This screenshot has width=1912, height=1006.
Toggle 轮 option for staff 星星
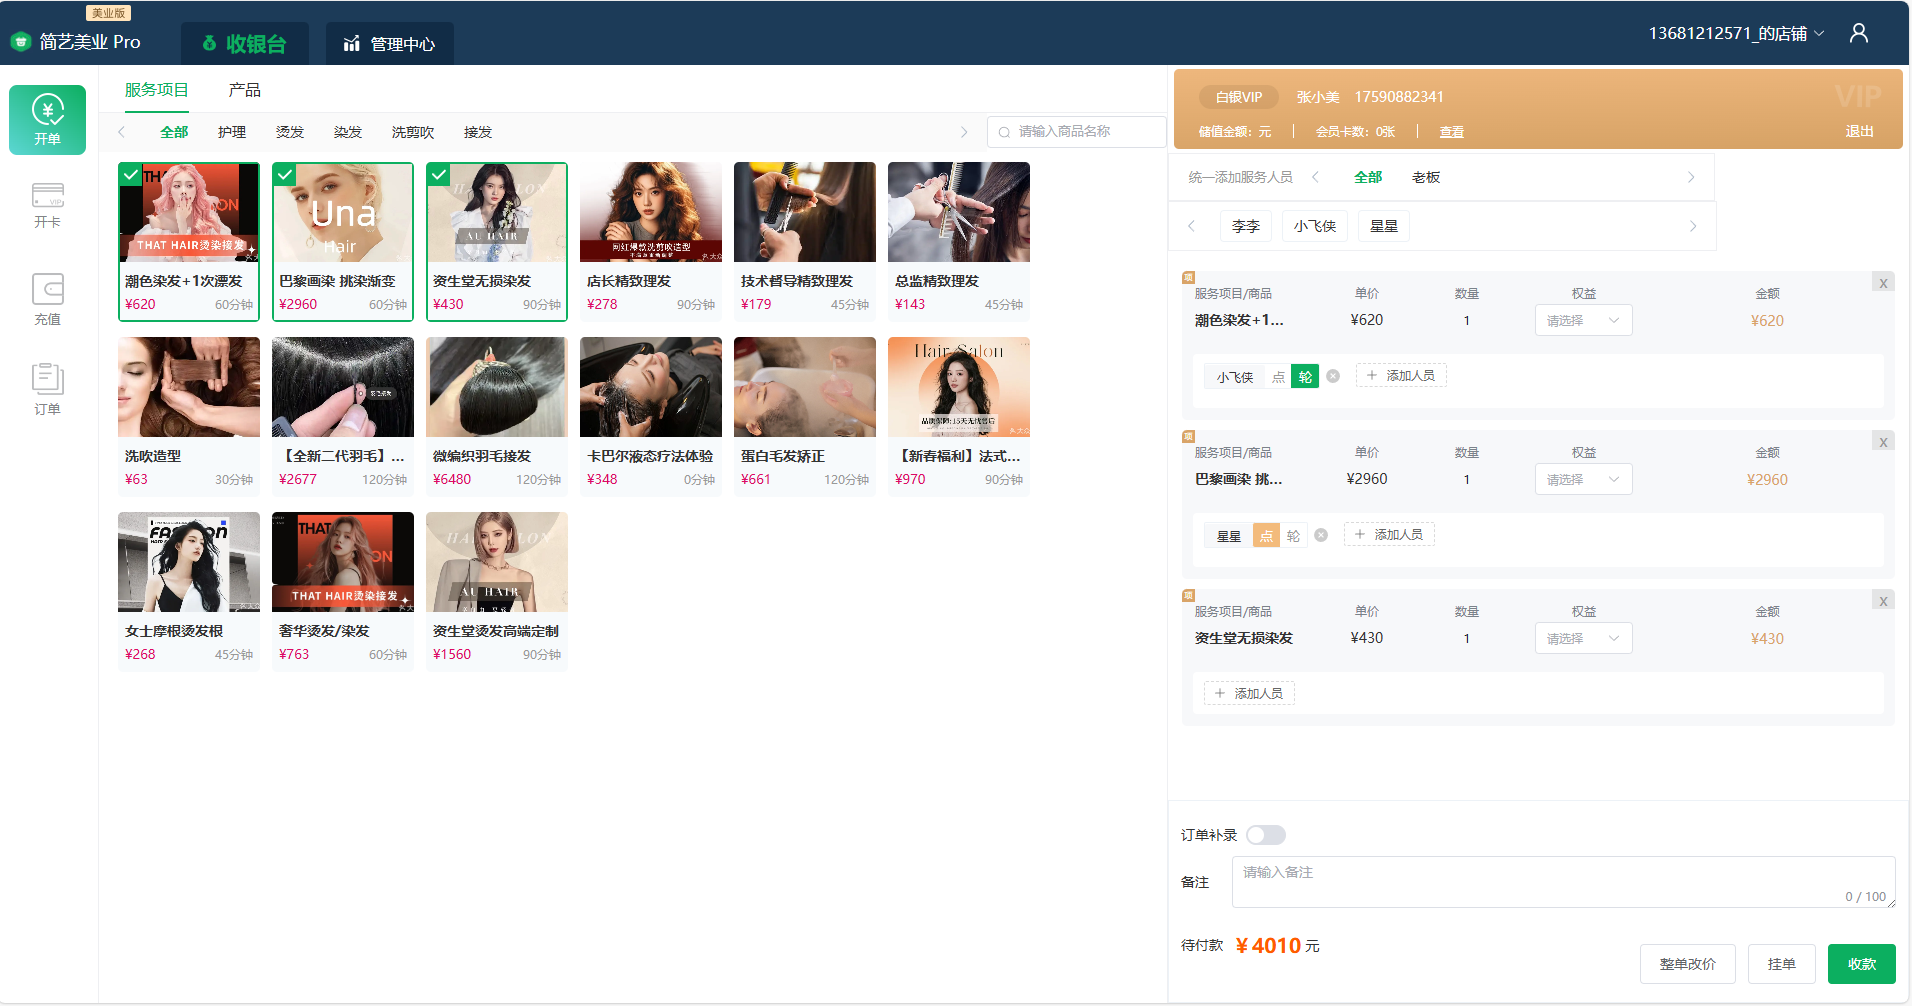(1293, 536)
